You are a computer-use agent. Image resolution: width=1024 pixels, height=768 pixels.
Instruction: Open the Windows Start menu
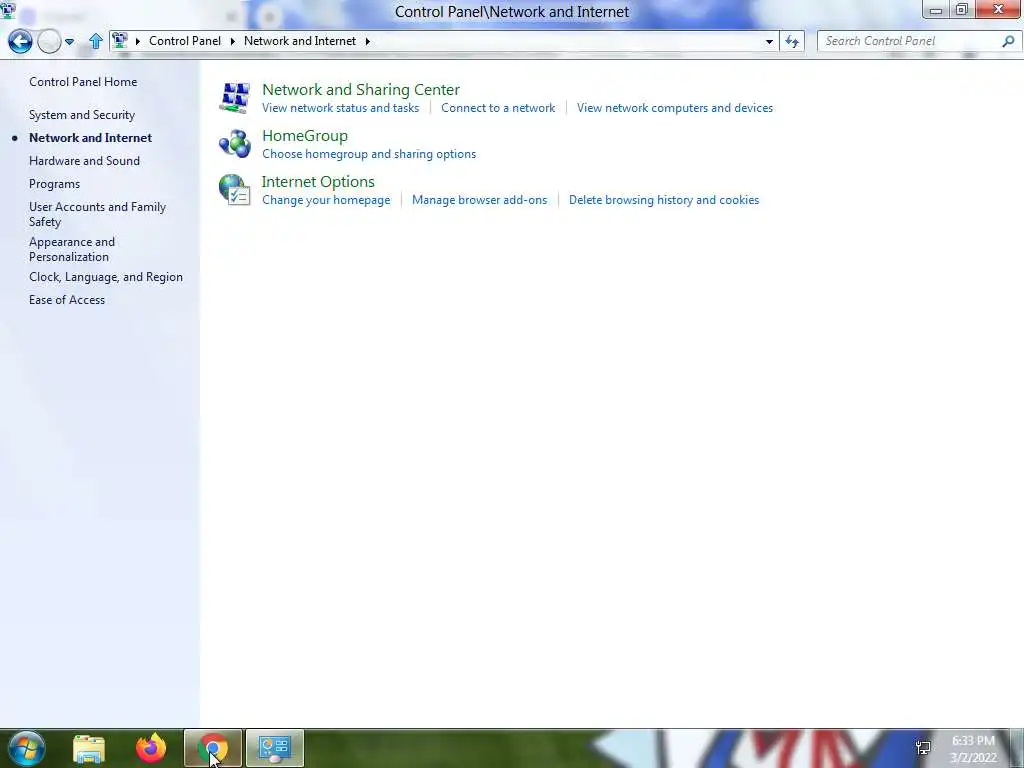pyautogui.click(x=26, y=748)
